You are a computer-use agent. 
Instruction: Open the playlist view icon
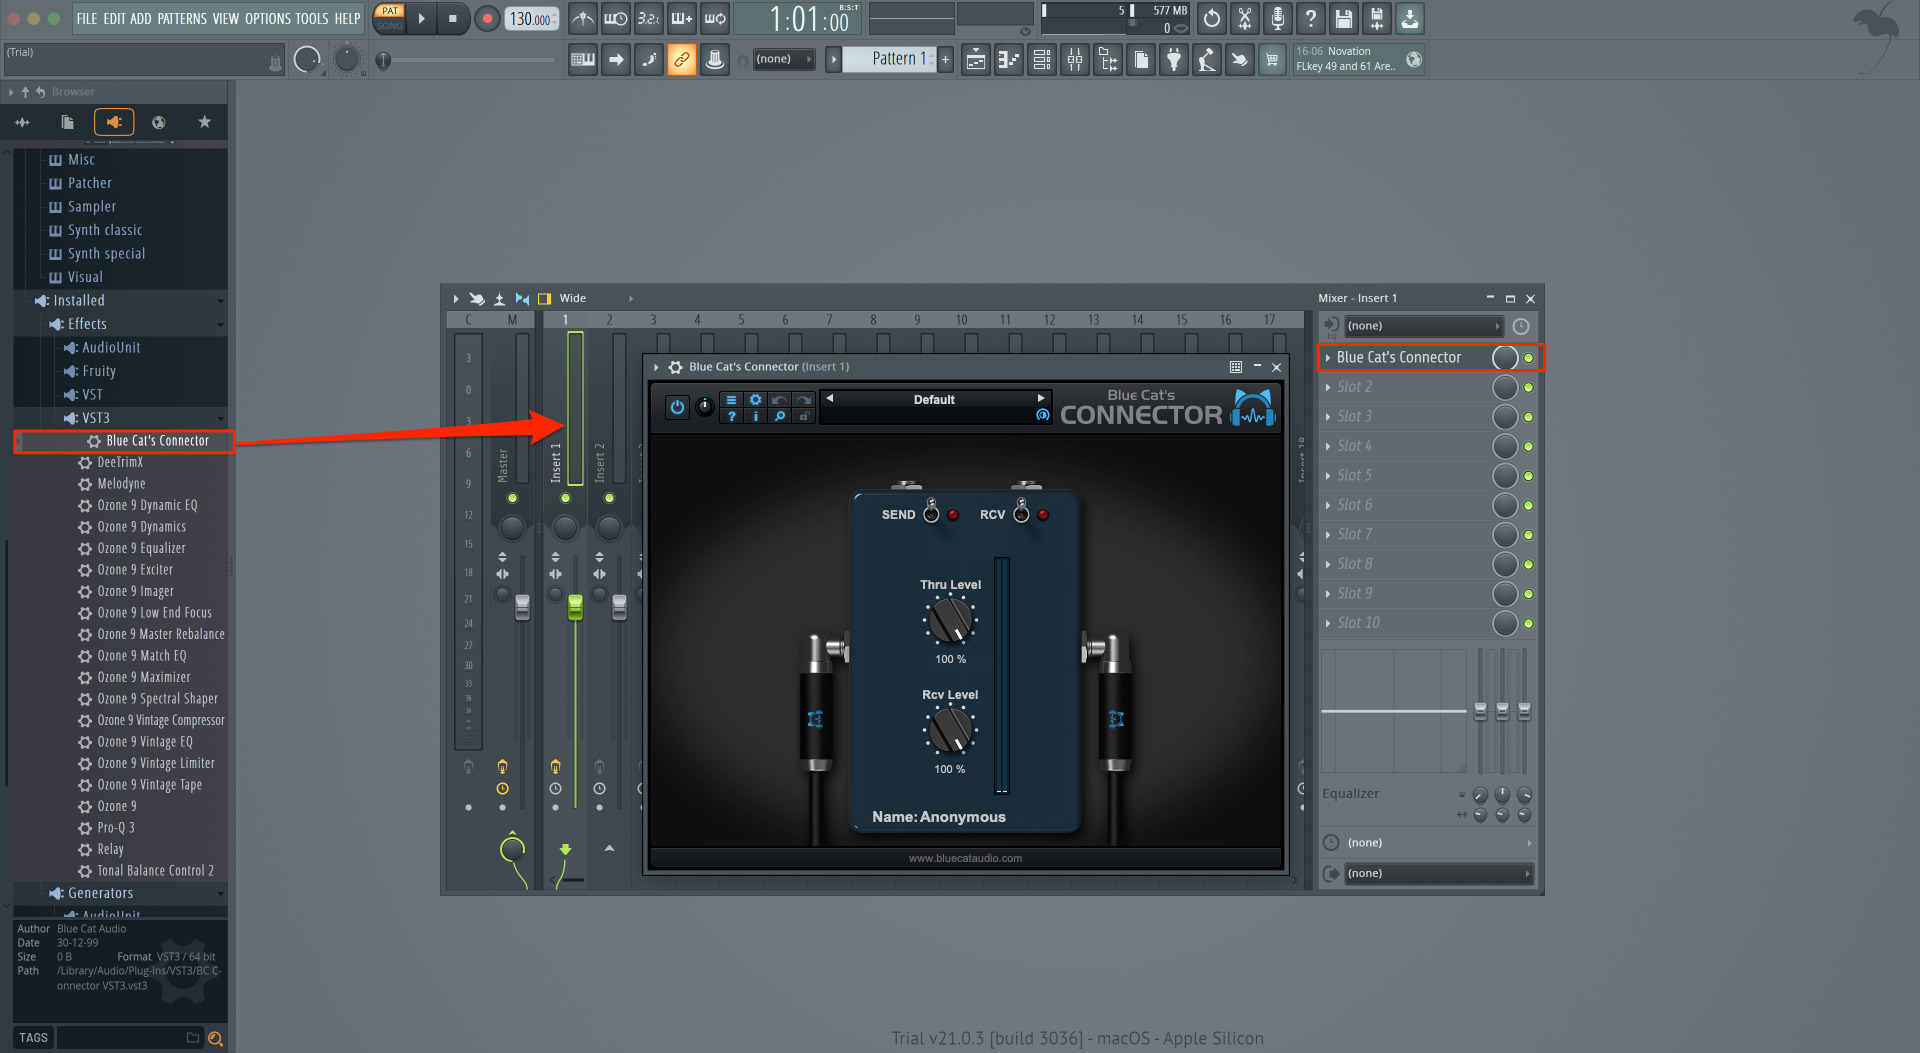coord(976,60)
